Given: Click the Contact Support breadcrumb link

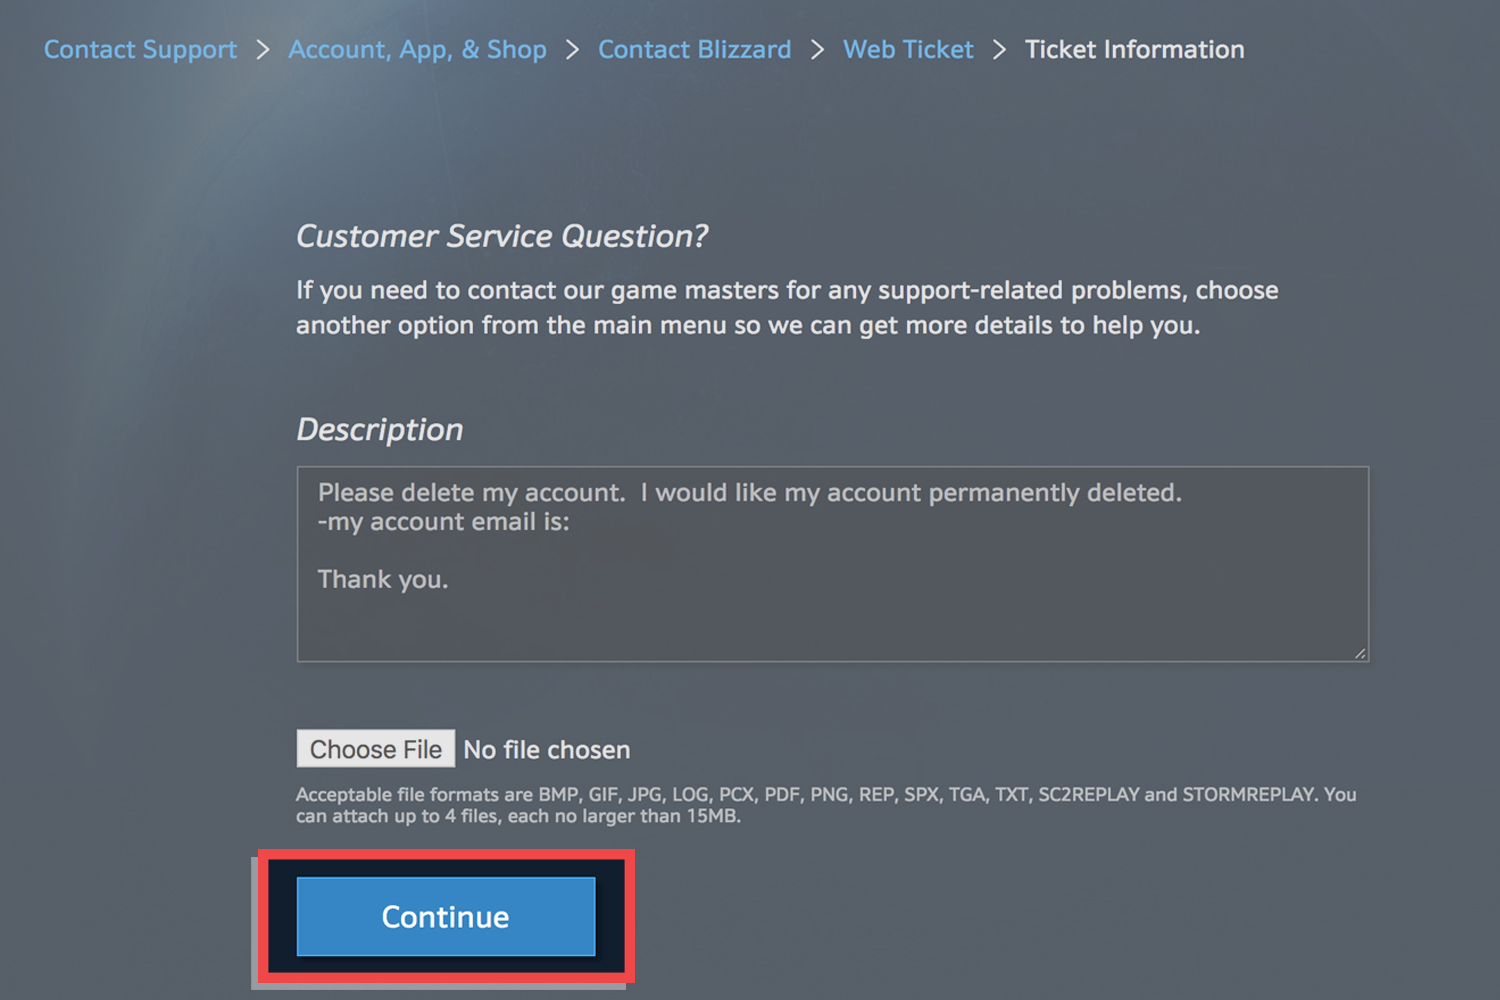Looking at the screenshot, I should click(139, 49).
